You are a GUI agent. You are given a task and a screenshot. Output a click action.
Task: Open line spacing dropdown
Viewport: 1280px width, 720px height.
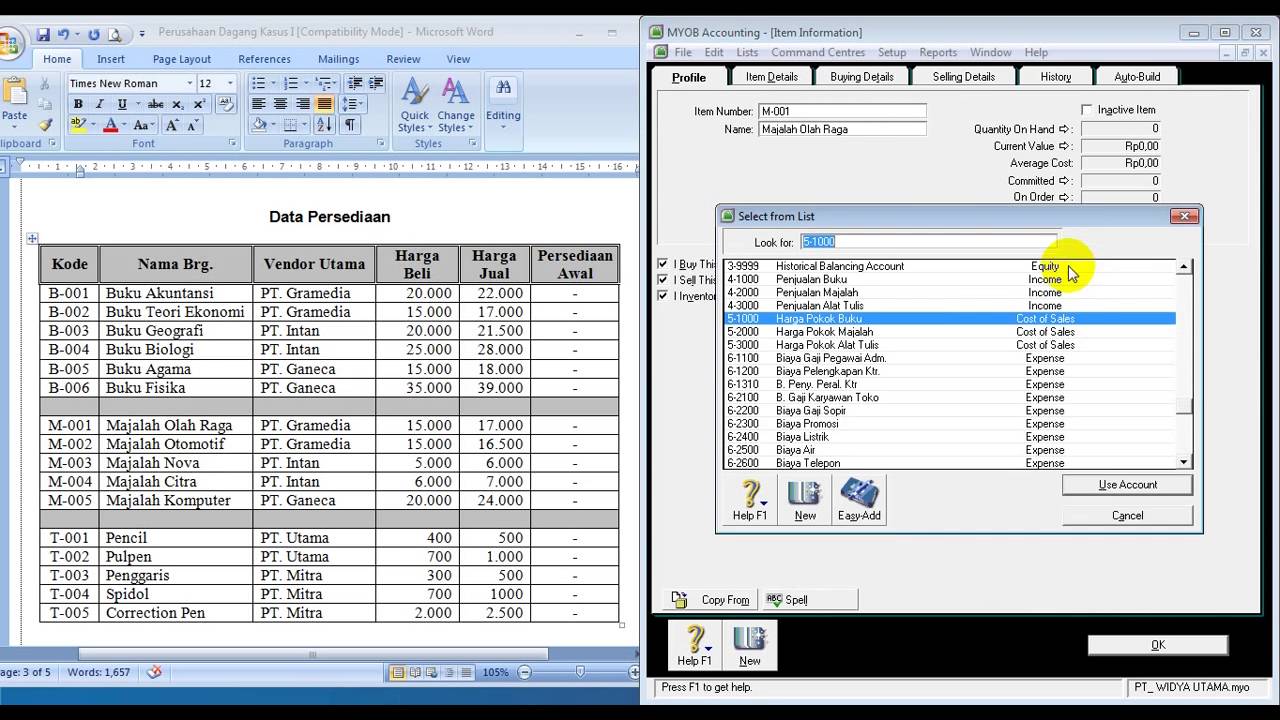[353, 104]
